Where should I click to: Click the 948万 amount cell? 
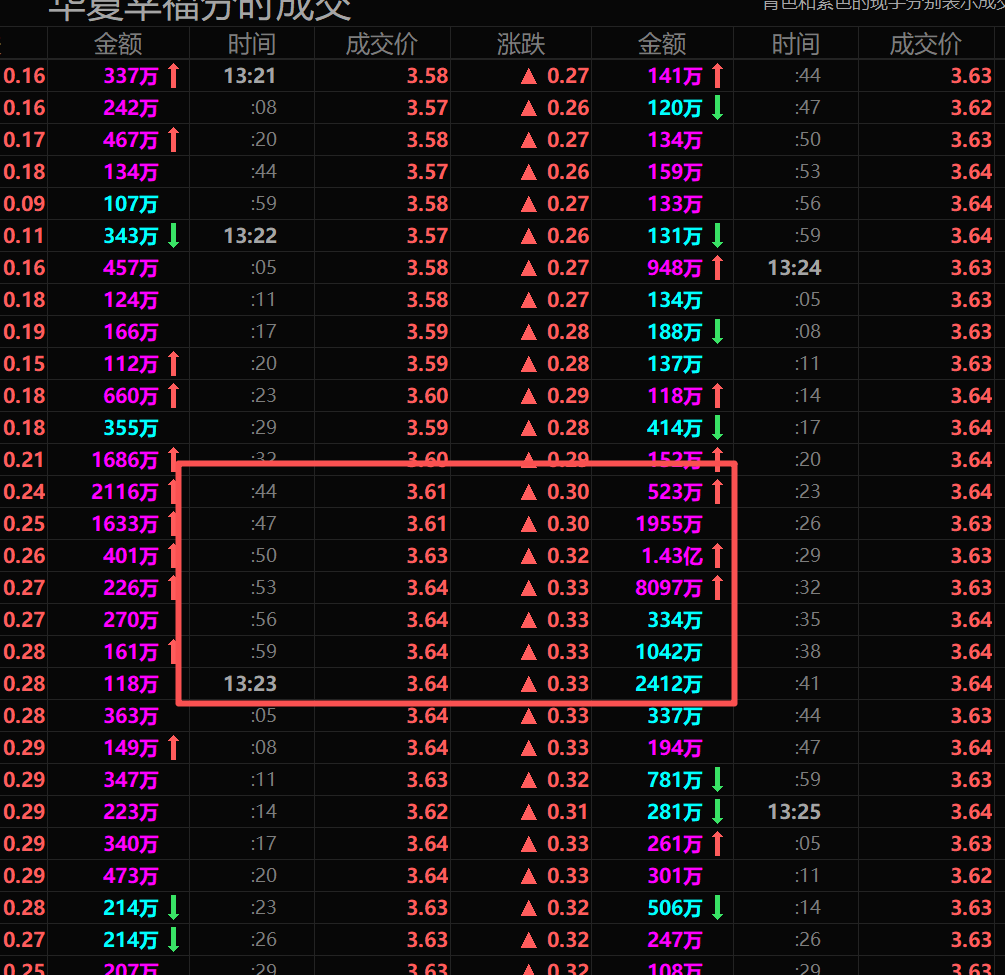click(x=675, y=268)
